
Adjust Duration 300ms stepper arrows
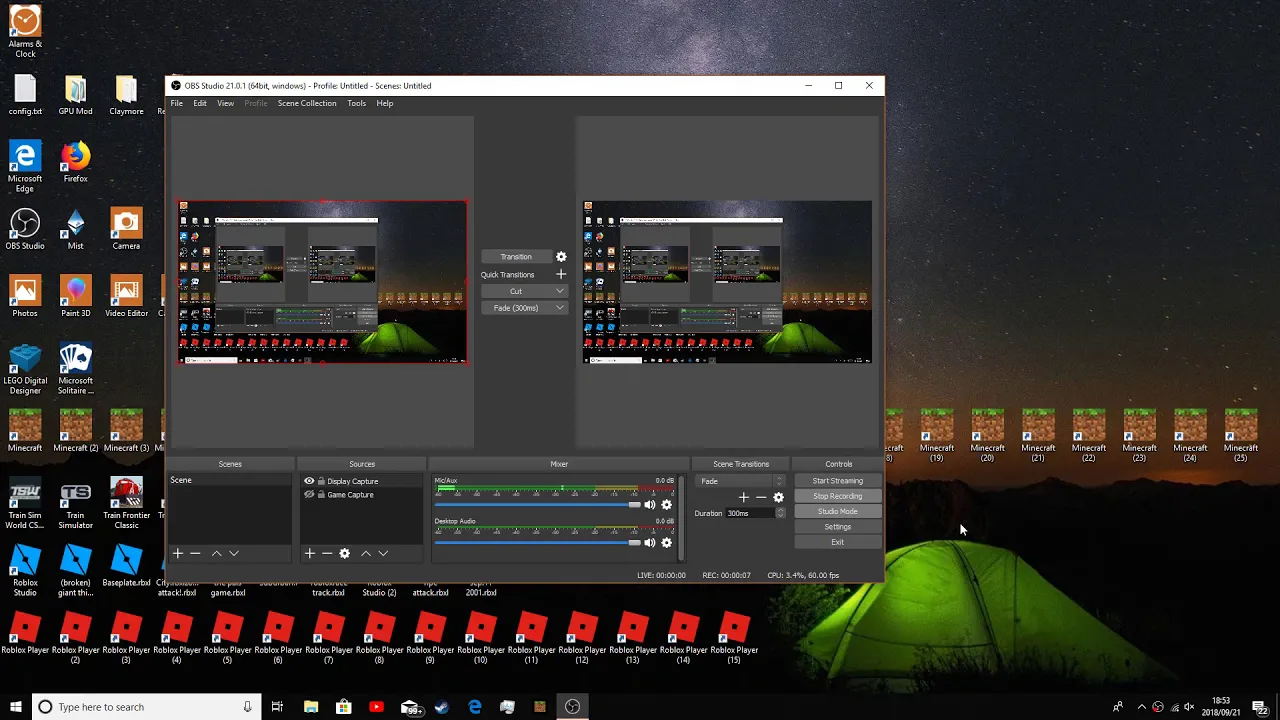(780, 513)
